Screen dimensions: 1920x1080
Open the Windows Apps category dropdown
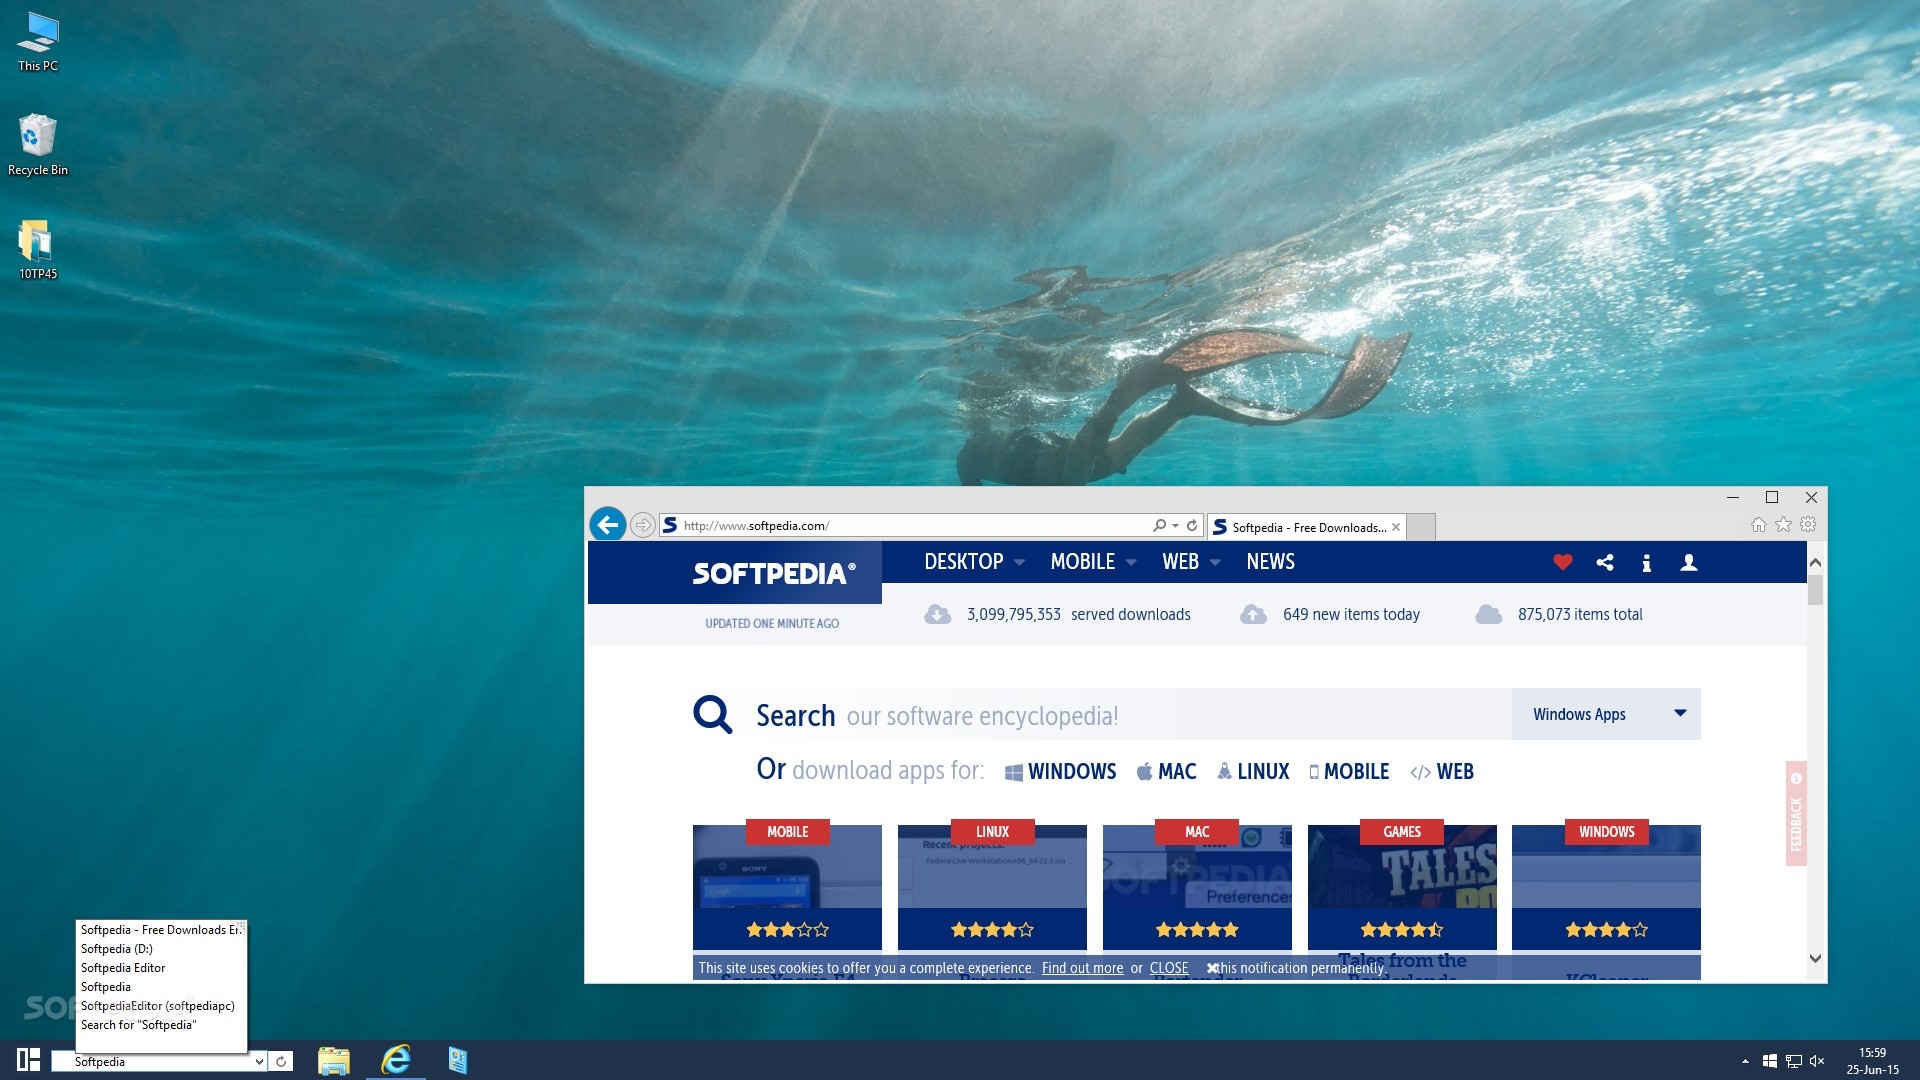pyautogui.click(x=1606, y=714)
